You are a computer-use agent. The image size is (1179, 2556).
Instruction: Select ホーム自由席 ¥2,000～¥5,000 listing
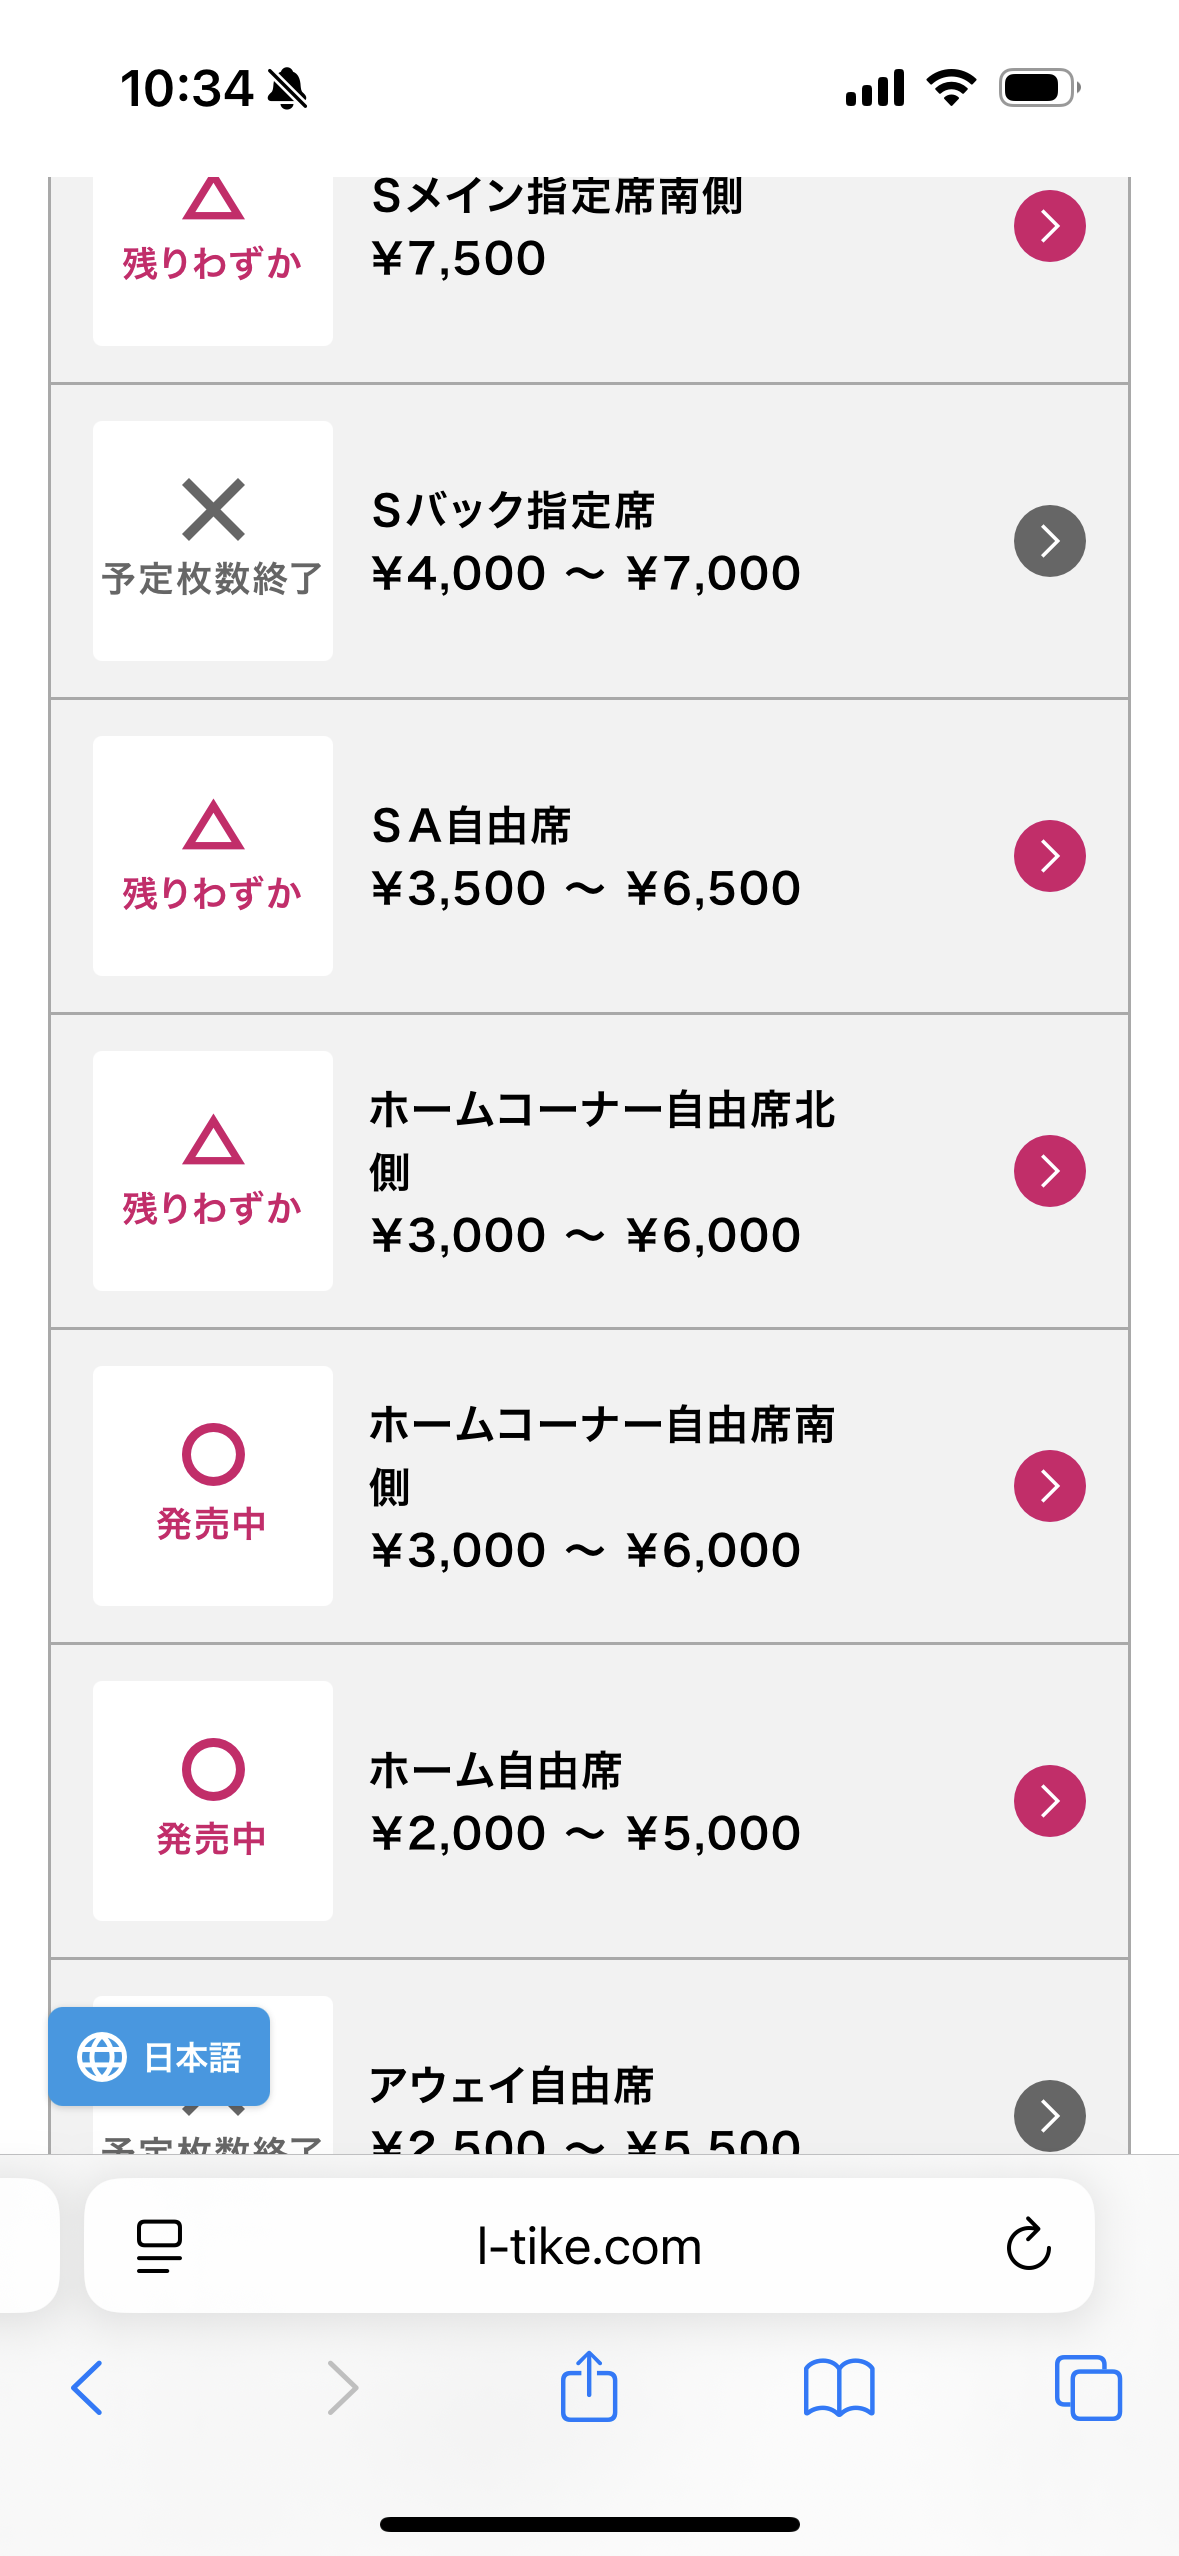(585, 1802)
